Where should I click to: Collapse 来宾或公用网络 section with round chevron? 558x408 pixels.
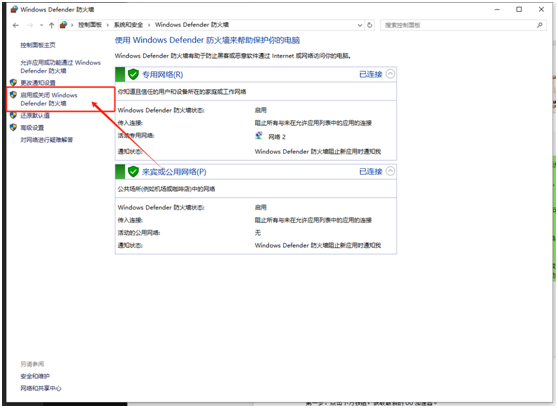[x=390, y=171]
